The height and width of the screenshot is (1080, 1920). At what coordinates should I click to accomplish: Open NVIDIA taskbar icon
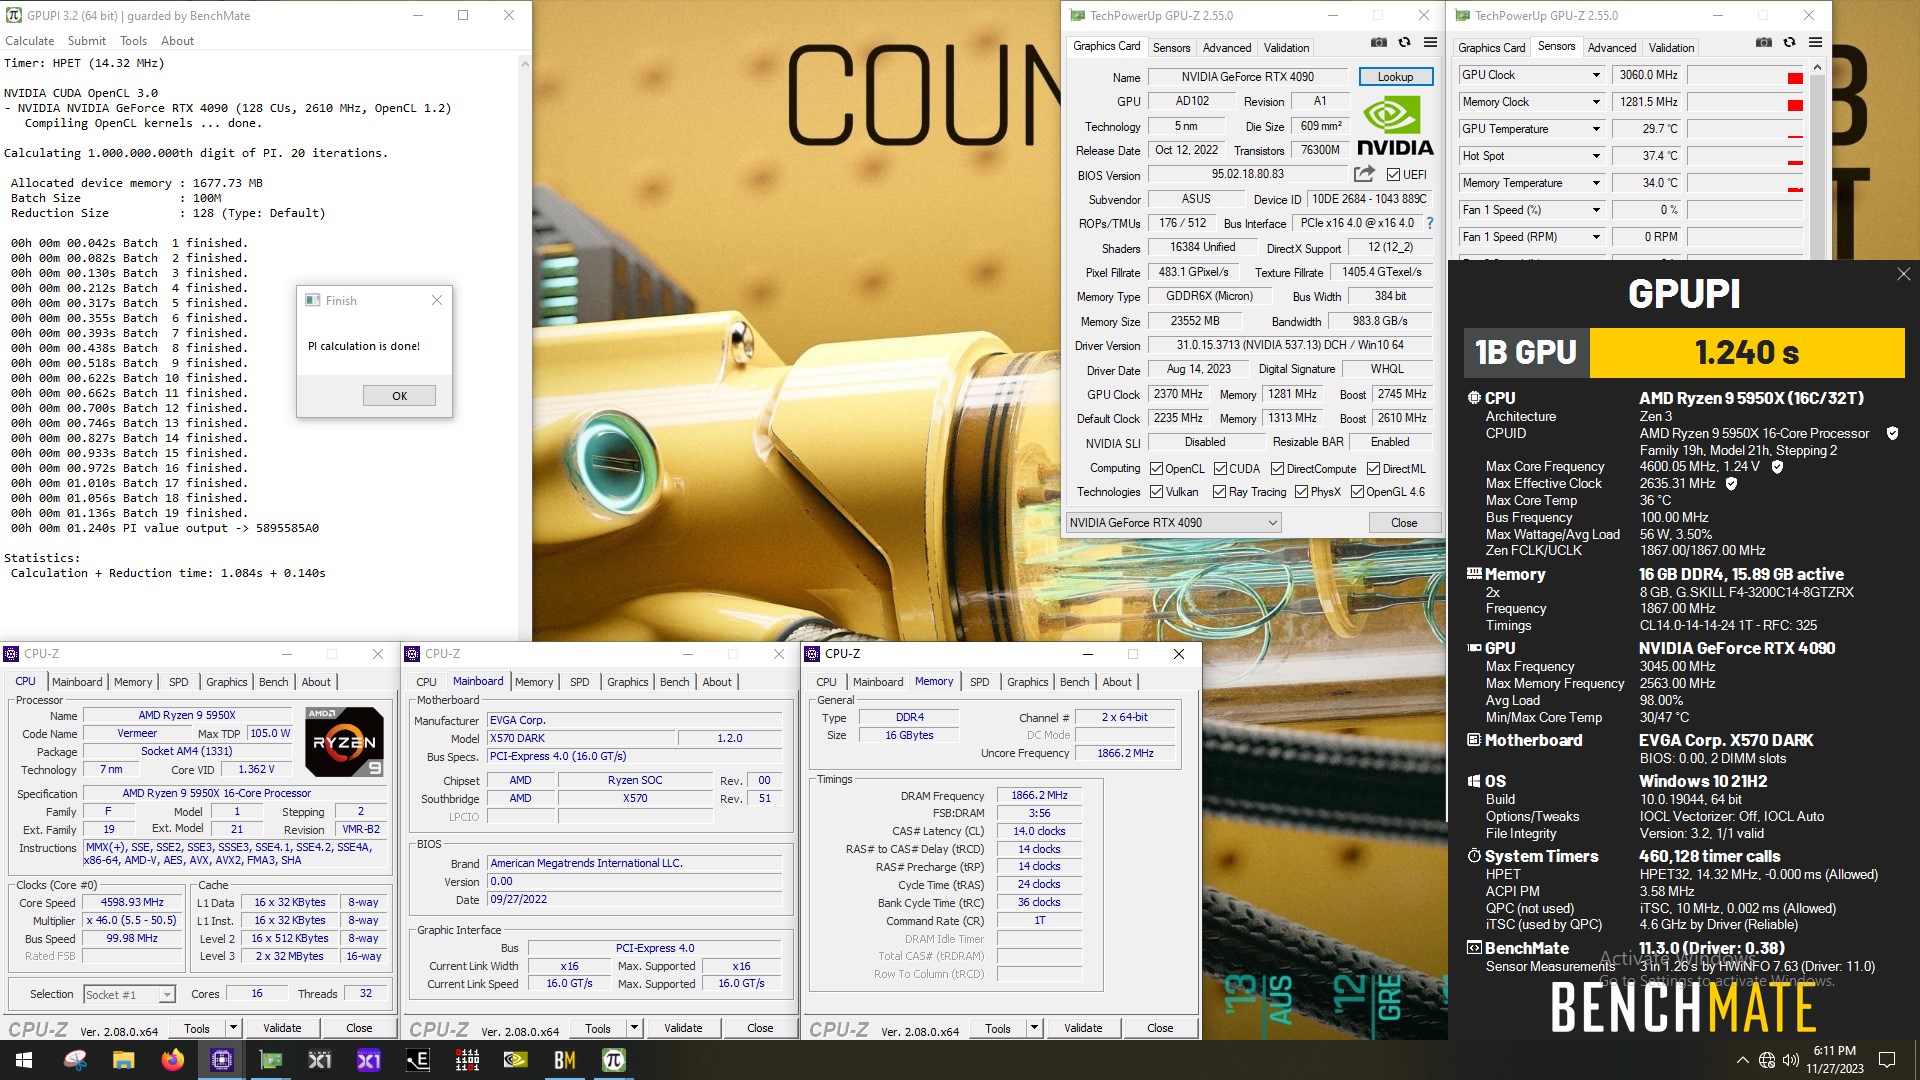(x=516, y=1060)
